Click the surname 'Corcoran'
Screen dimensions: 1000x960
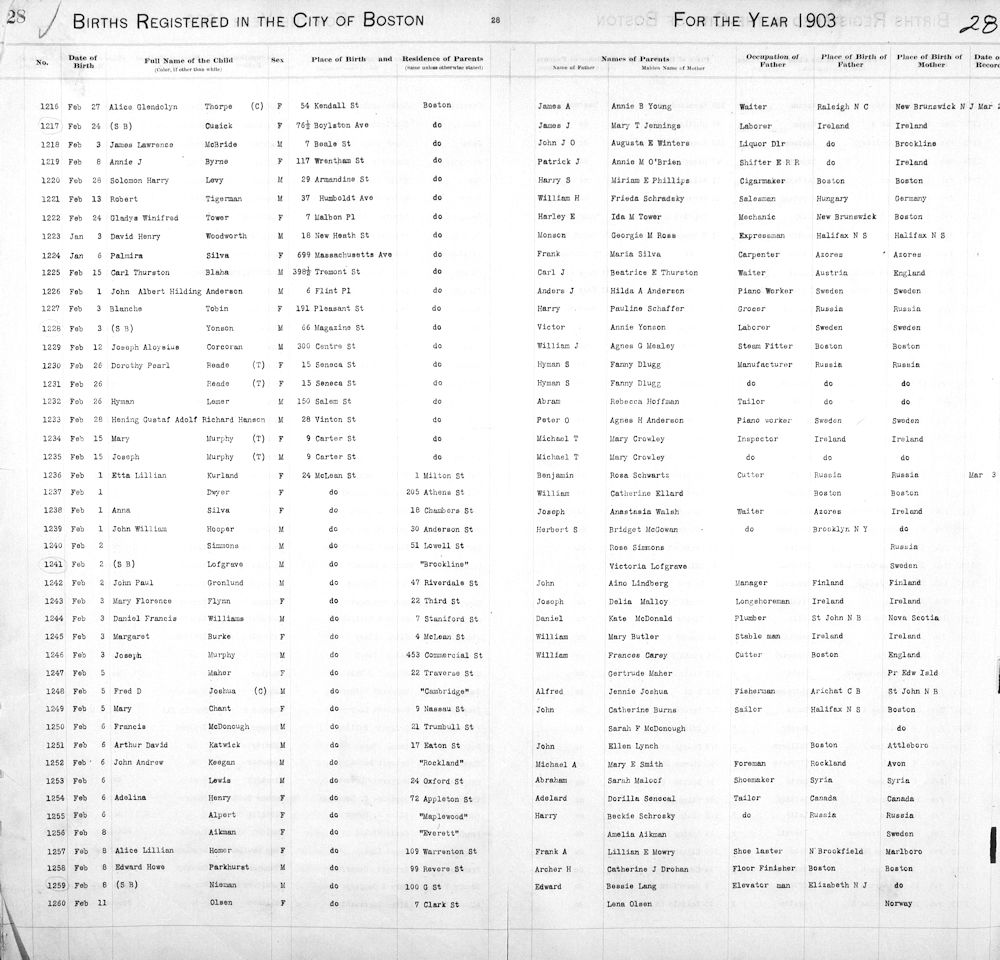click(224, 347)
